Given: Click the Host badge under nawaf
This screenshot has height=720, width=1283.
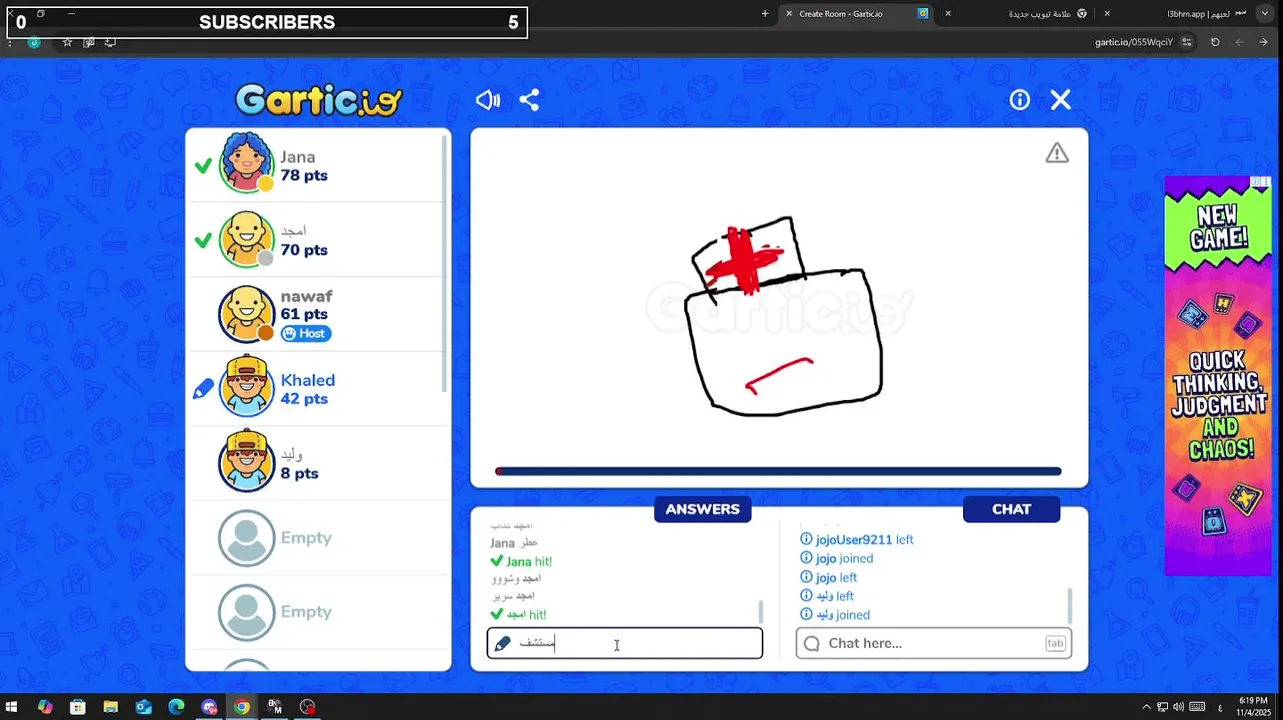Looking at the screenshot, I should [305, 334].
